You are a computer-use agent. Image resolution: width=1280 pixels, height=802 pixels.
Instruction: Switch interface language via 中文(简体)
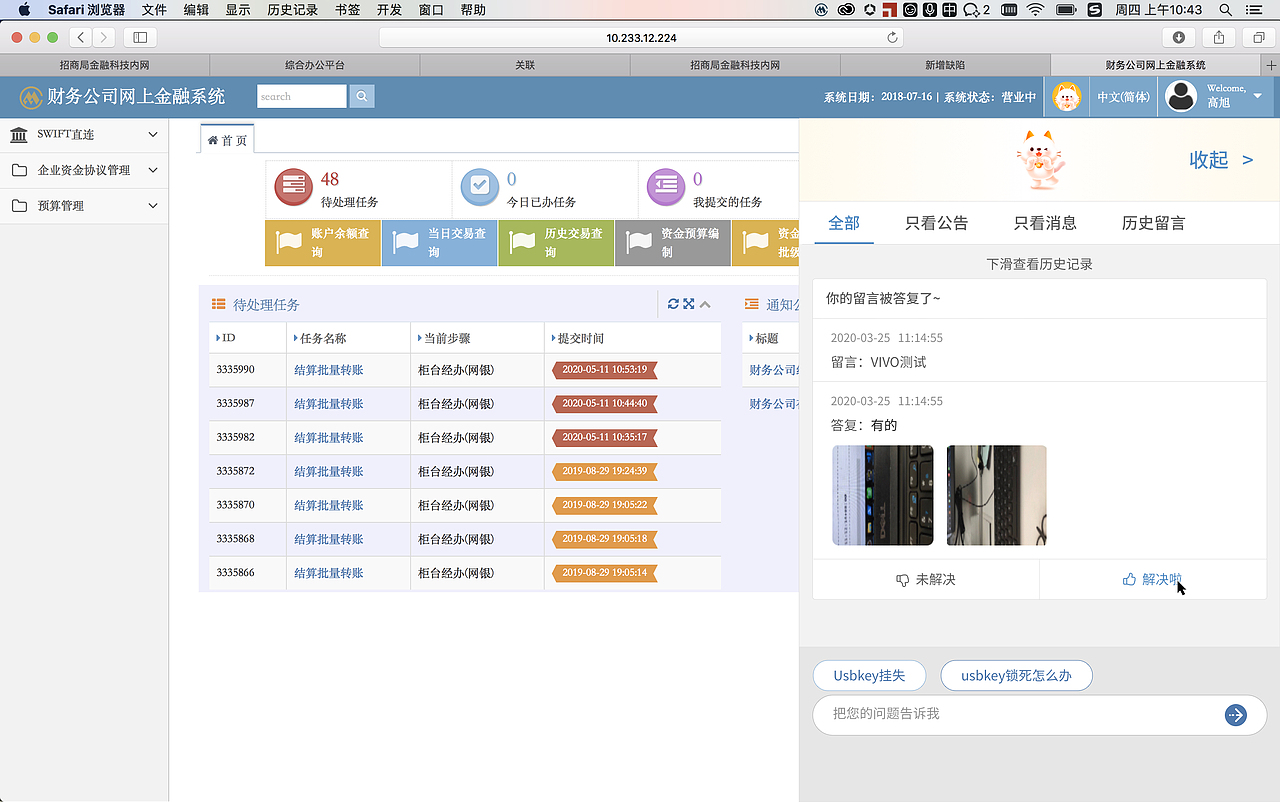(1122, 96)
